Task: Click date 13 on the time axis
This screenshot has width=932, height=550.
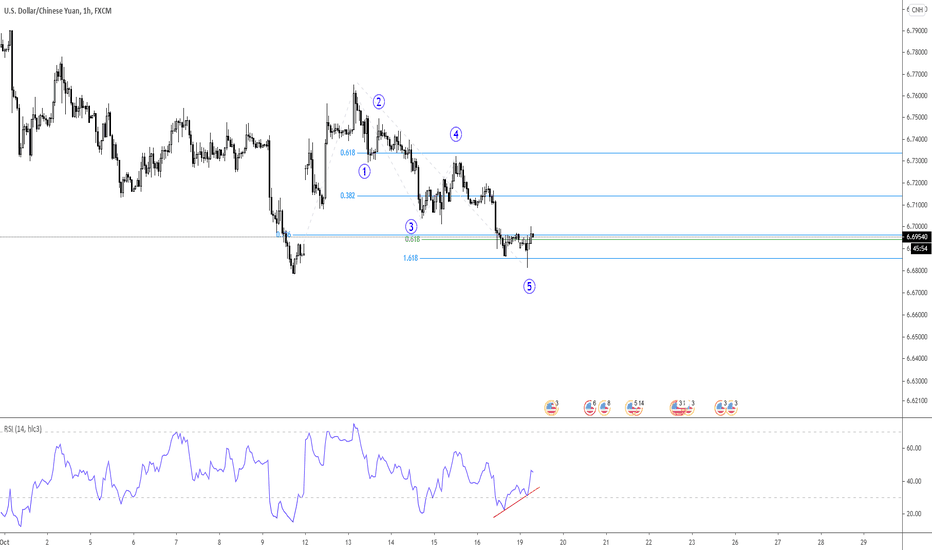Action: 348,542
